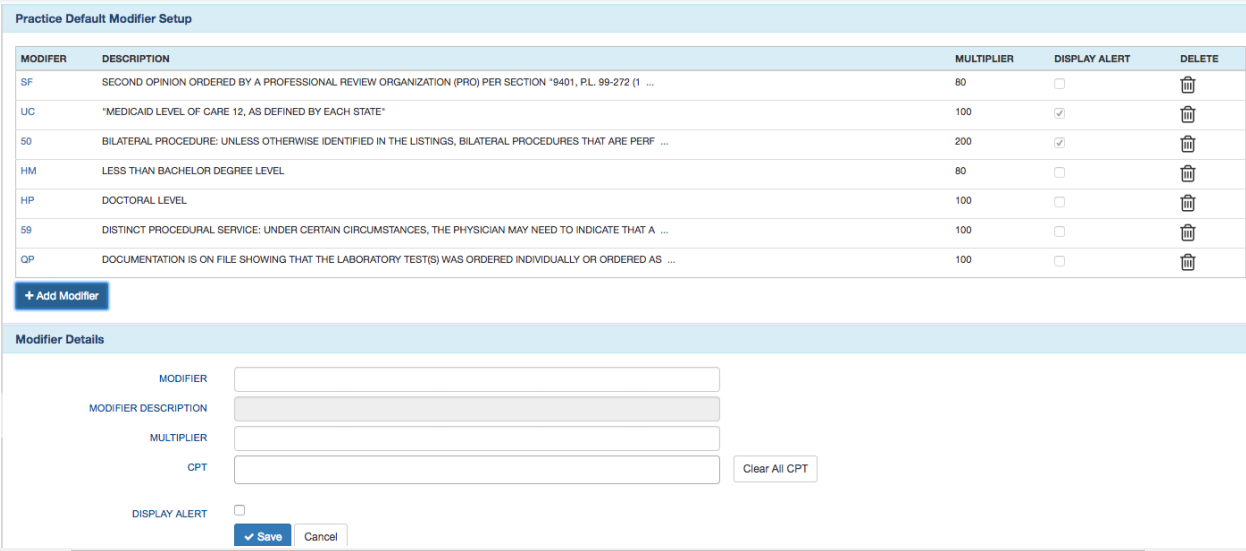
Task: Toggle display alert for SF row
Action: pos(1060,84)
